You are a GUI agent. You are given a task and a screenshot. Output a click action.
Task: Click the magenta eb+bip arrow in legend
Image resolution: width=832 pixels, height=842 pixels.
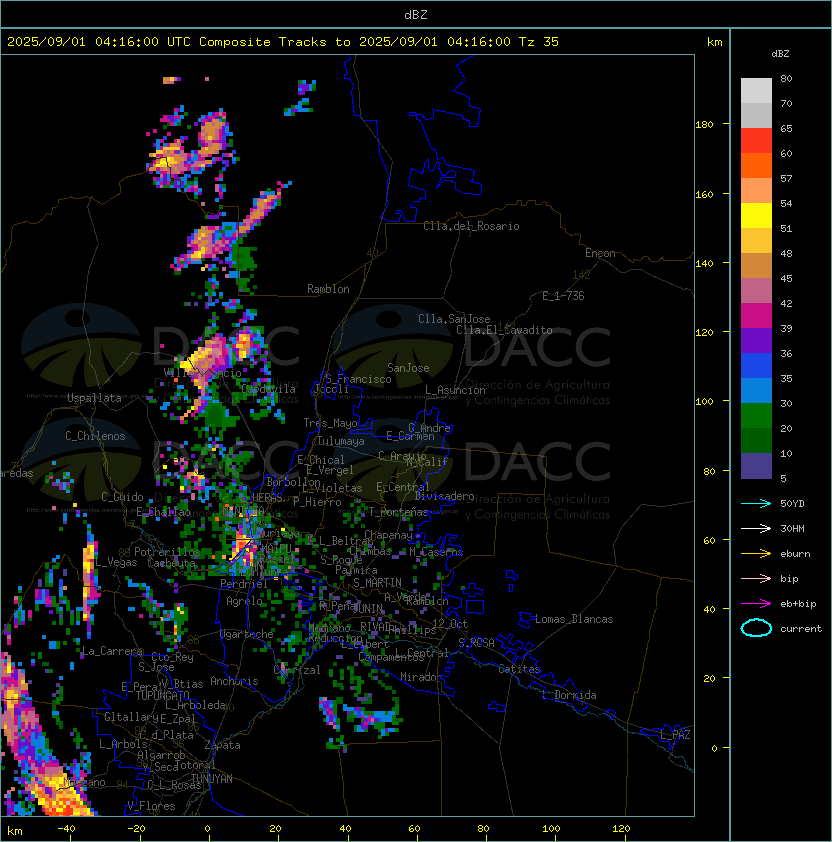(756, 604)
